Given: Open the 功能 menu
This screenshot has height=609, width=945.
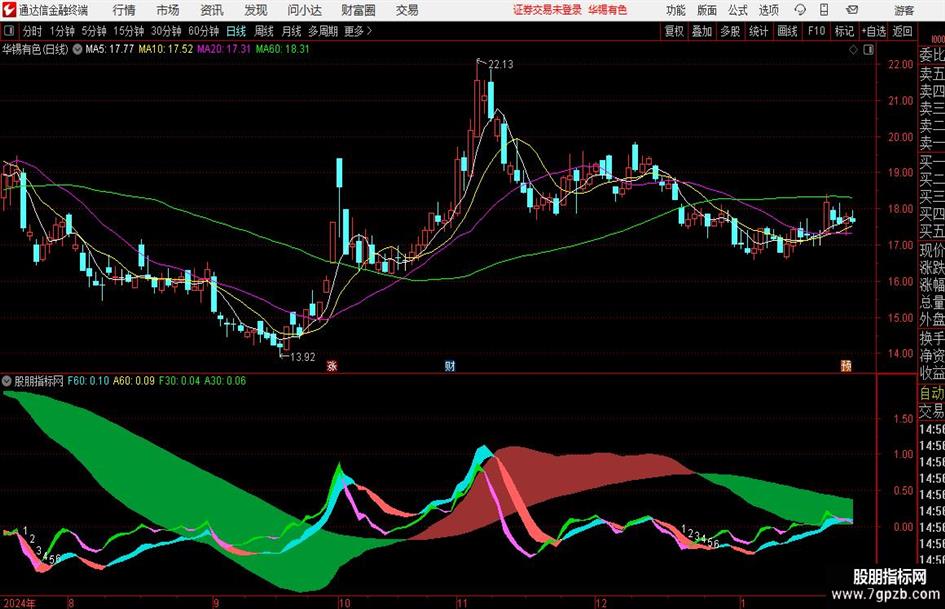Looking at the screenshot, I should tap(676, 10).
